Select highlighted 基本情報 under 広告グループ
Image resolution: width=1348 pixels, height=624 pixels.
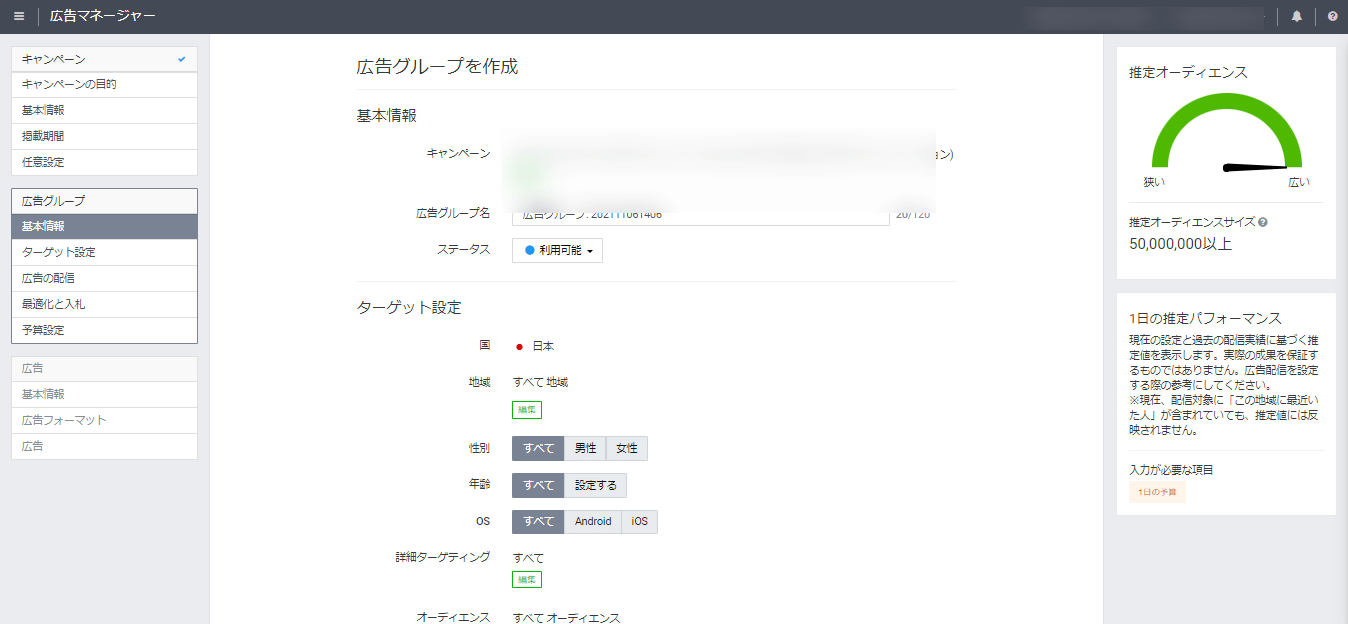click(x=104, y=227)
